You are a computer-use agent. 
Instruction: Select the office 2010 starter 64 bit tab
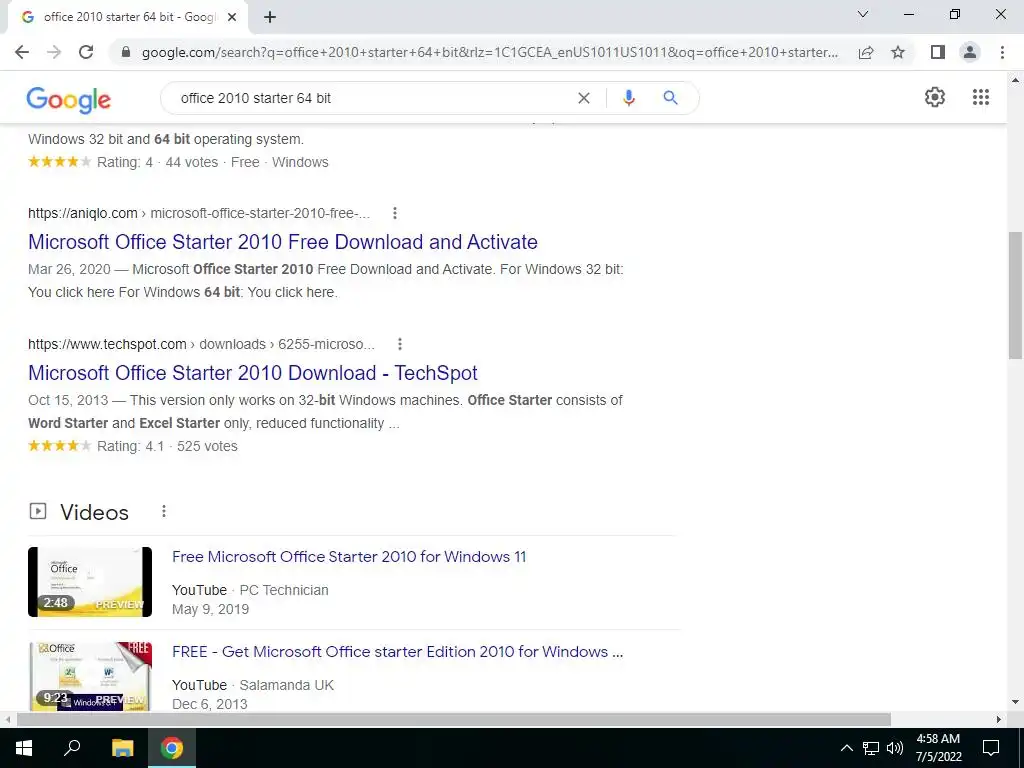(x=127, y=18)
